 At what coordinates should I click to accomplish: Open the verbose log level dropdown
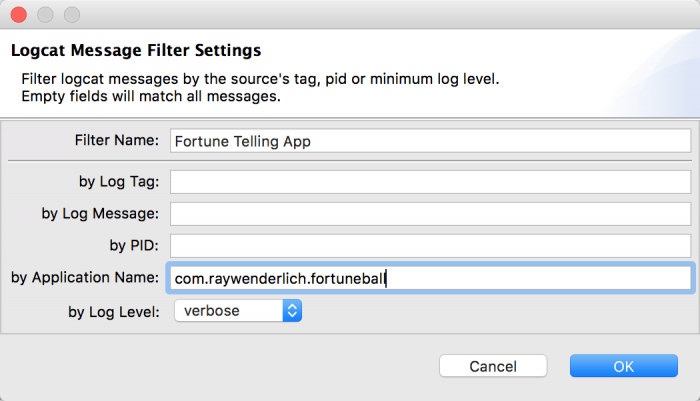click(x=238, y=310)
